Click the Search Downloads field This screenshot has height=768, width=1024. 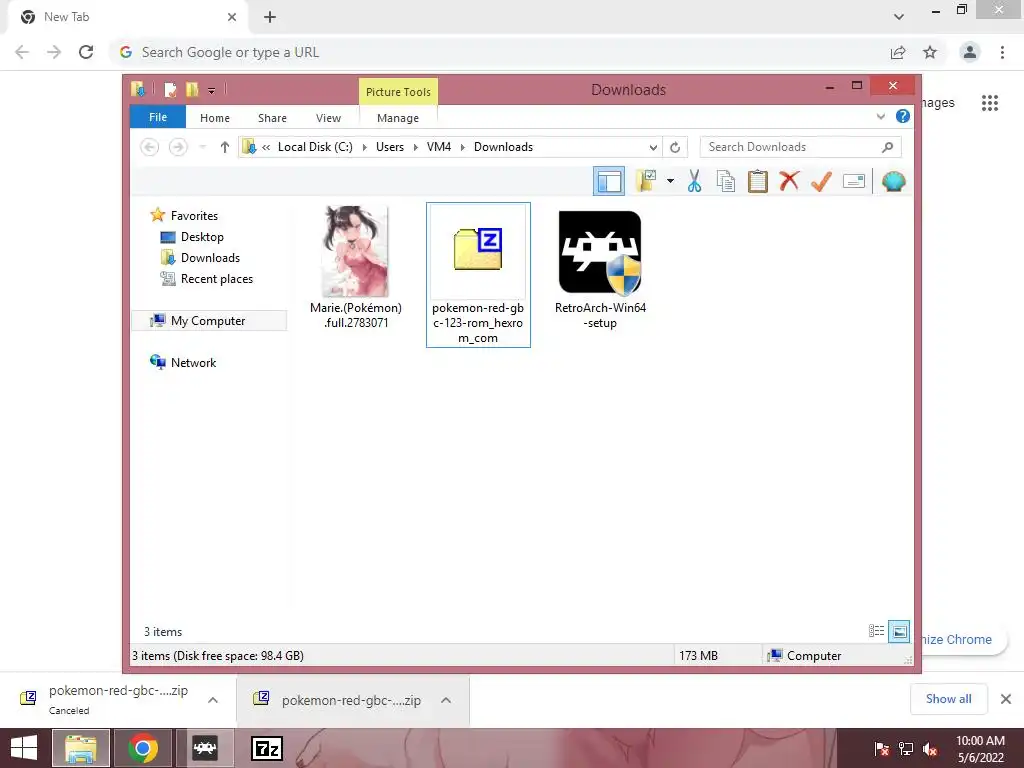[x=800, y=147]
